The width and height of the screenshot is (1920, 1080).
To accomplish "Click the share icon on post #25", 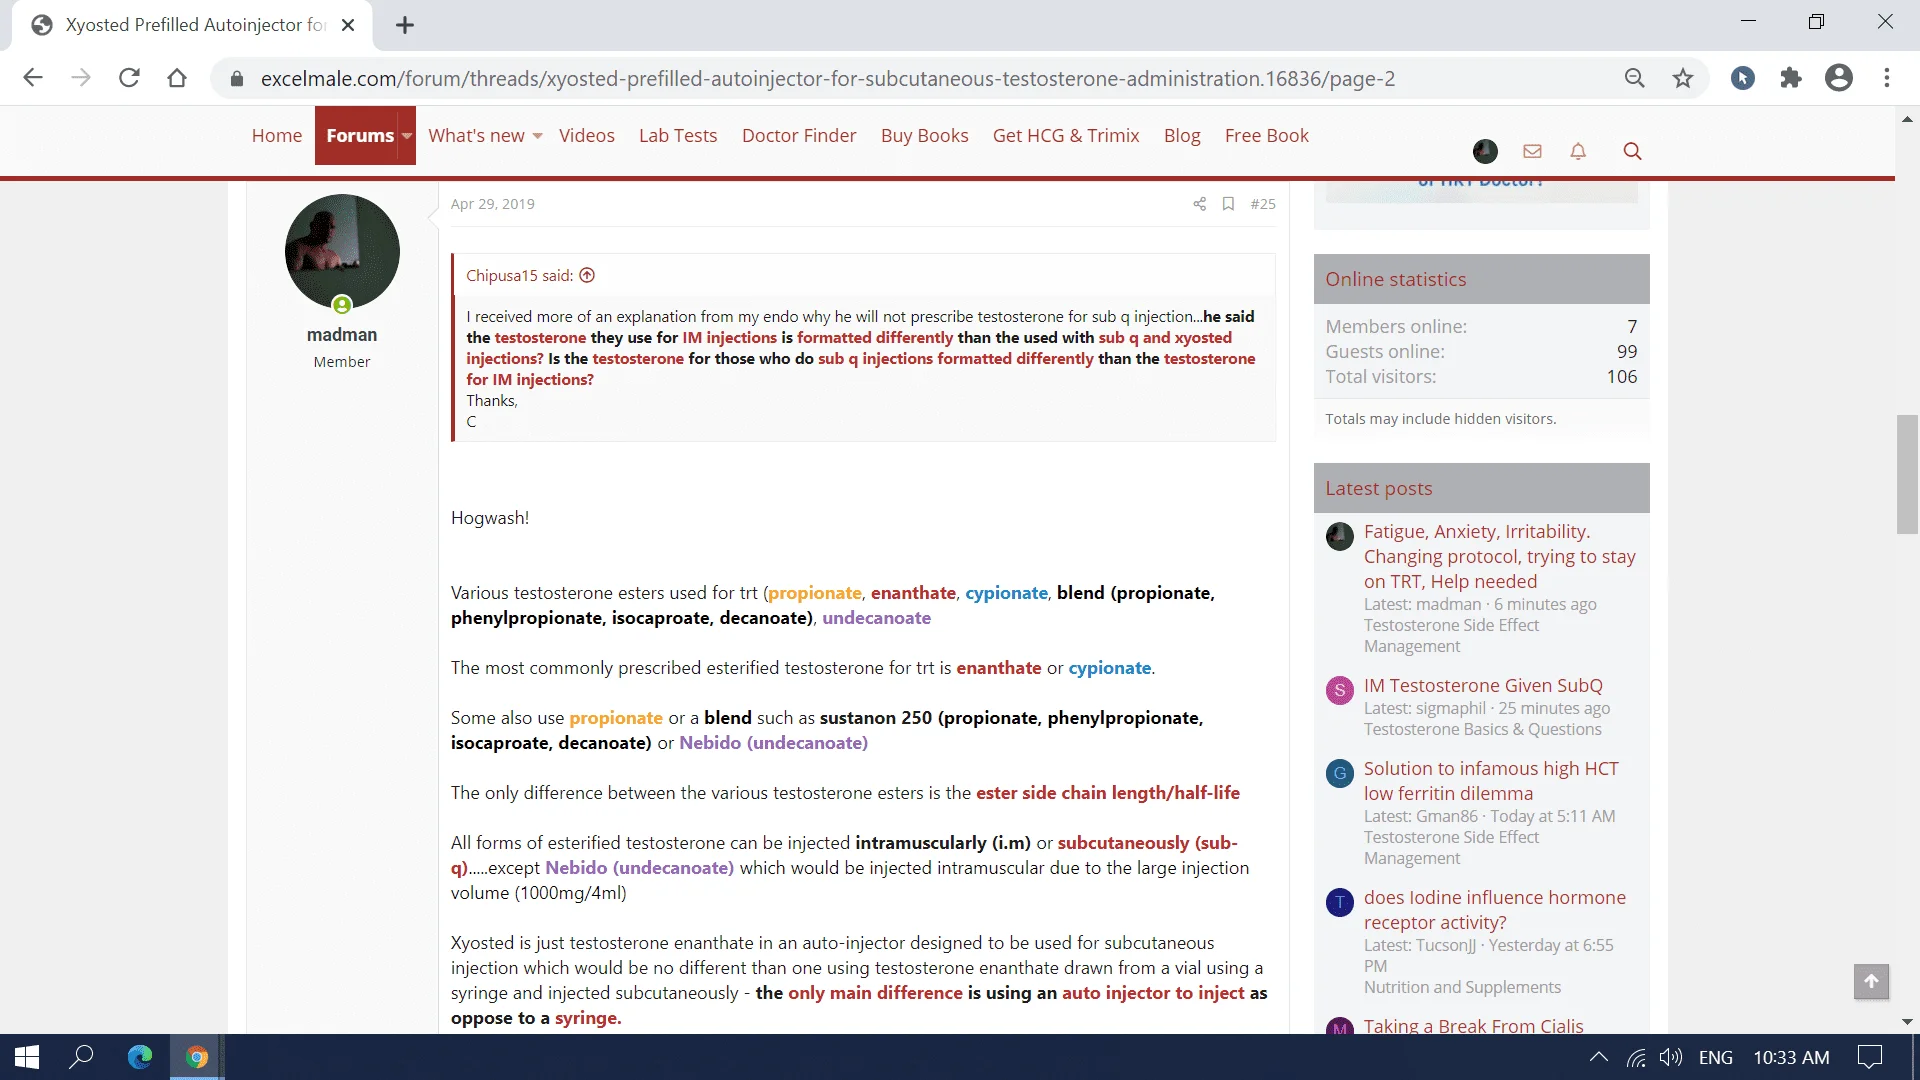I will 1199,204.
